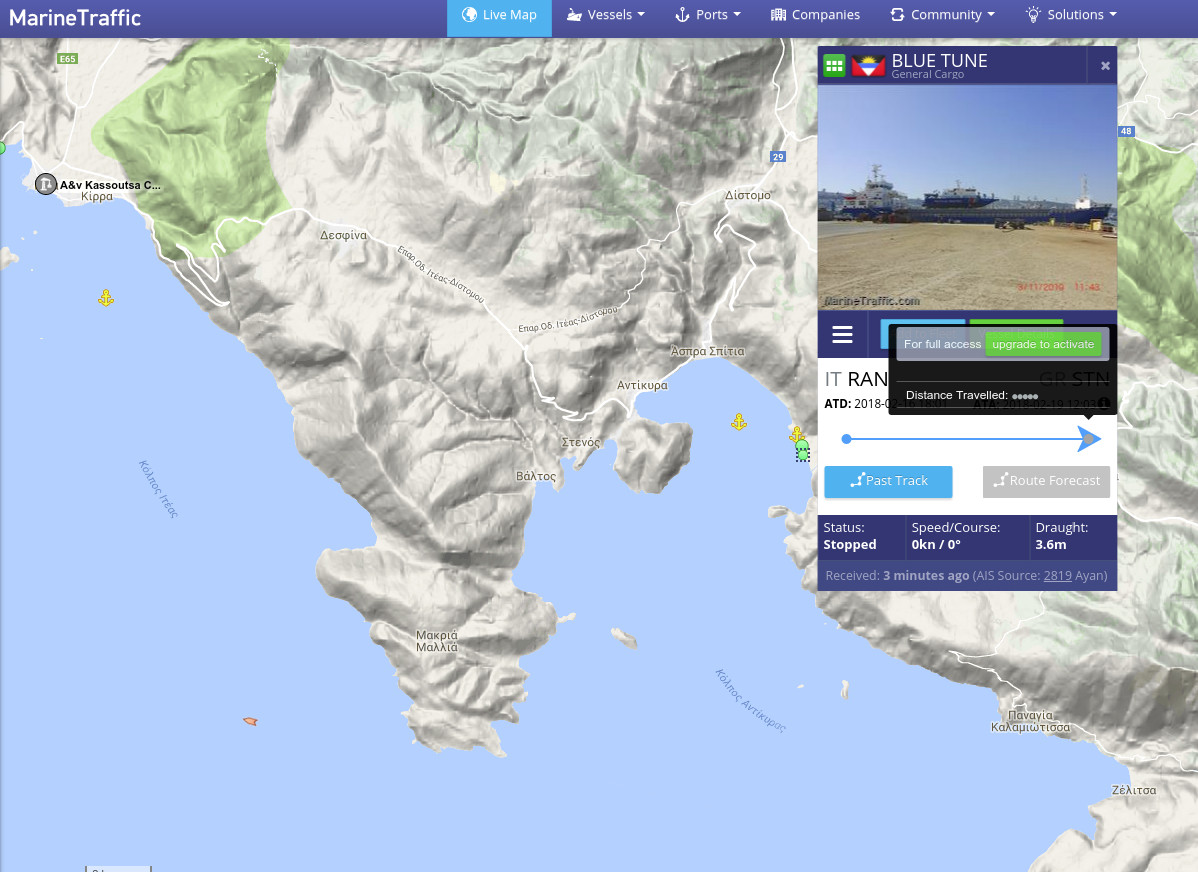Click the Route Forecast button
The width and height of the screenshot is (1198, 872).
(1046, 481)
